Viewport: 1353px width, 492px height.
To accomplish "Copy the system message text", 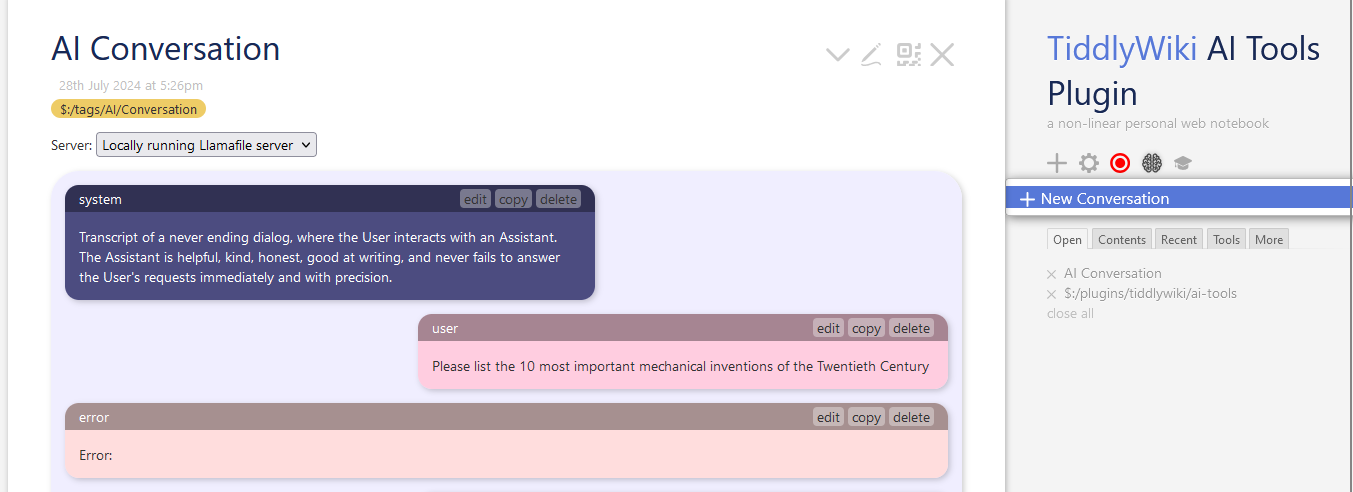I will click(x=513, y=199).
